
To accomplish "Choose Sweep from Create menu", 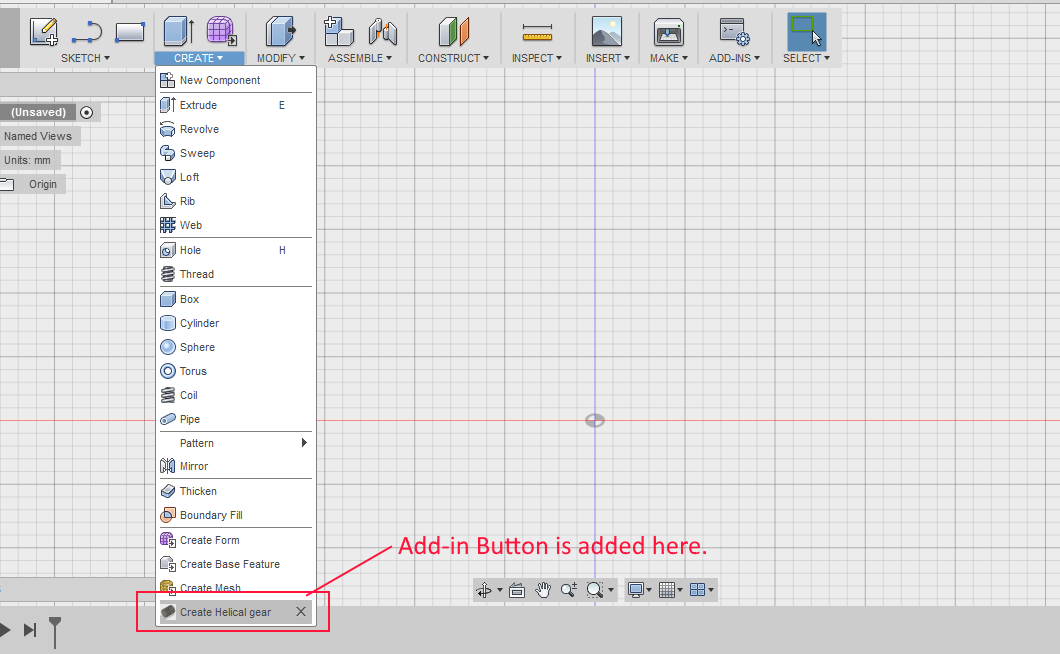I will tap(236, 154).
